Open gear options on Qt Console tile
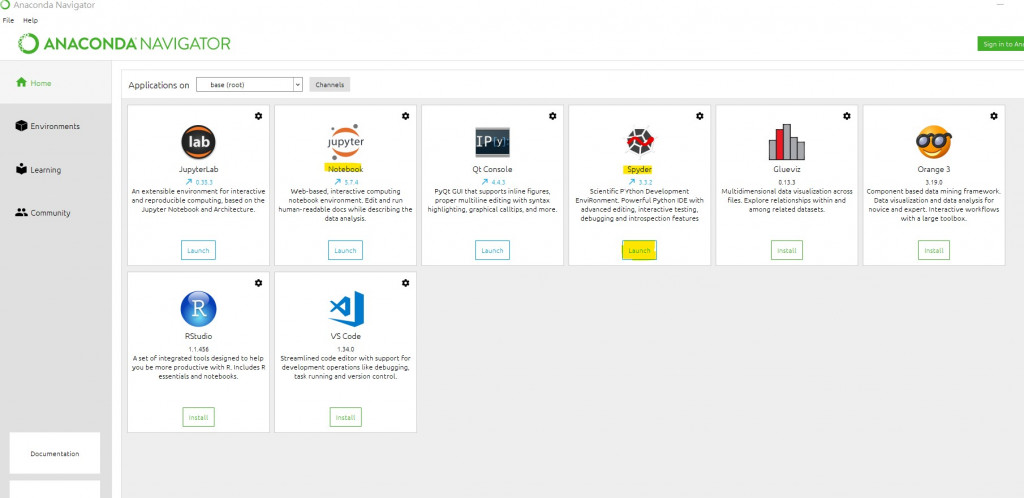1024x498 pixels. pos(552,116)
